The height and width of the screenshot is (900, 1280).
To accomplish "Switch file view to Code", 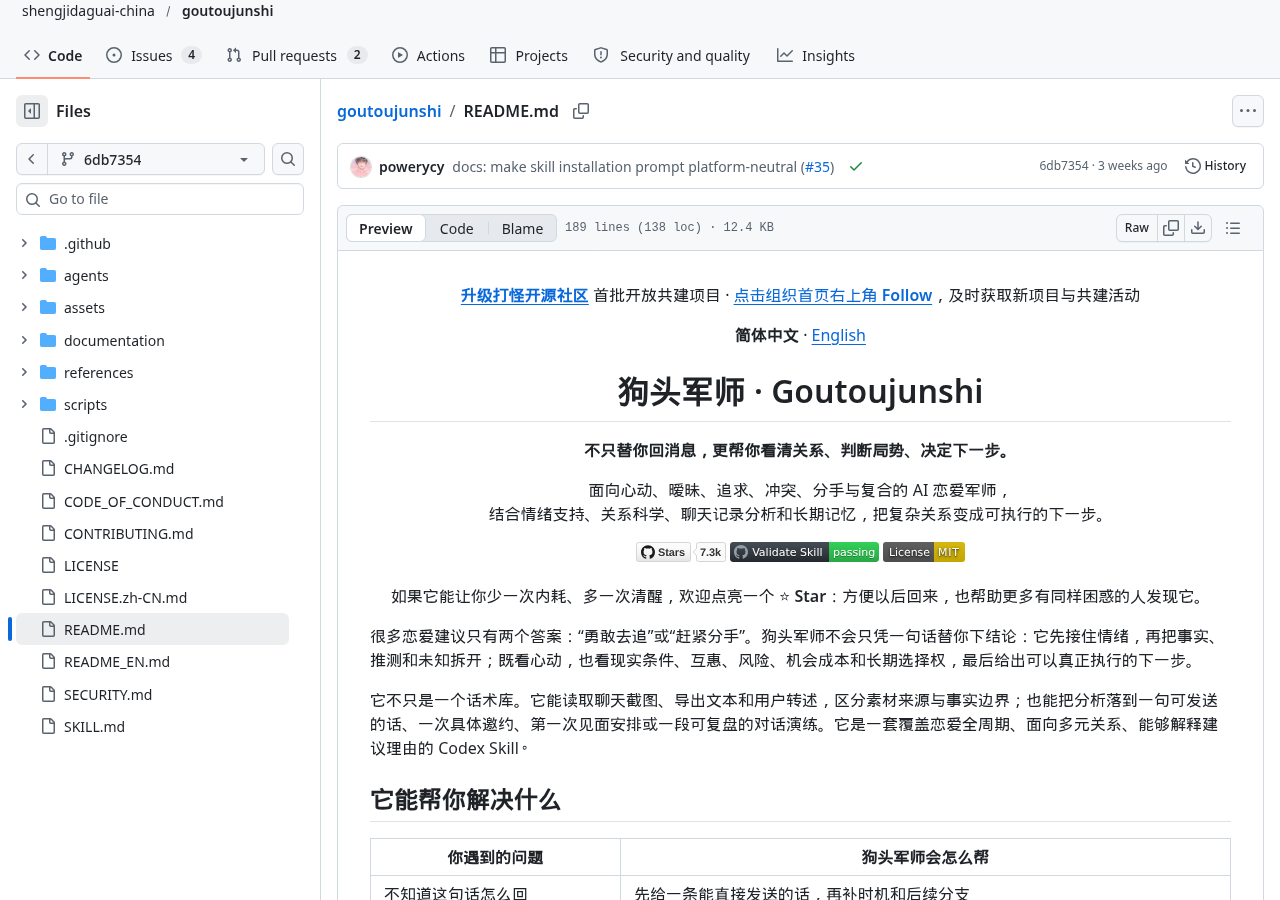I will click(456, 228).
